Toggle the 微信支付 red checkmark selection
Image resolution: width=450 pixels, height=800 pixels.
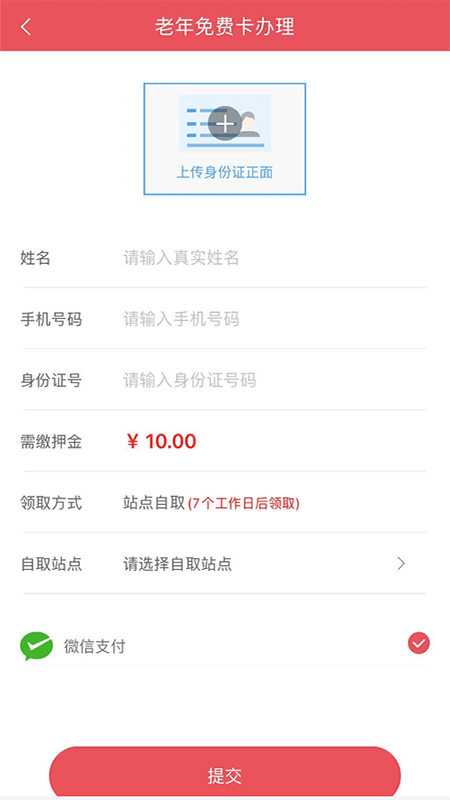coord(419,643)
